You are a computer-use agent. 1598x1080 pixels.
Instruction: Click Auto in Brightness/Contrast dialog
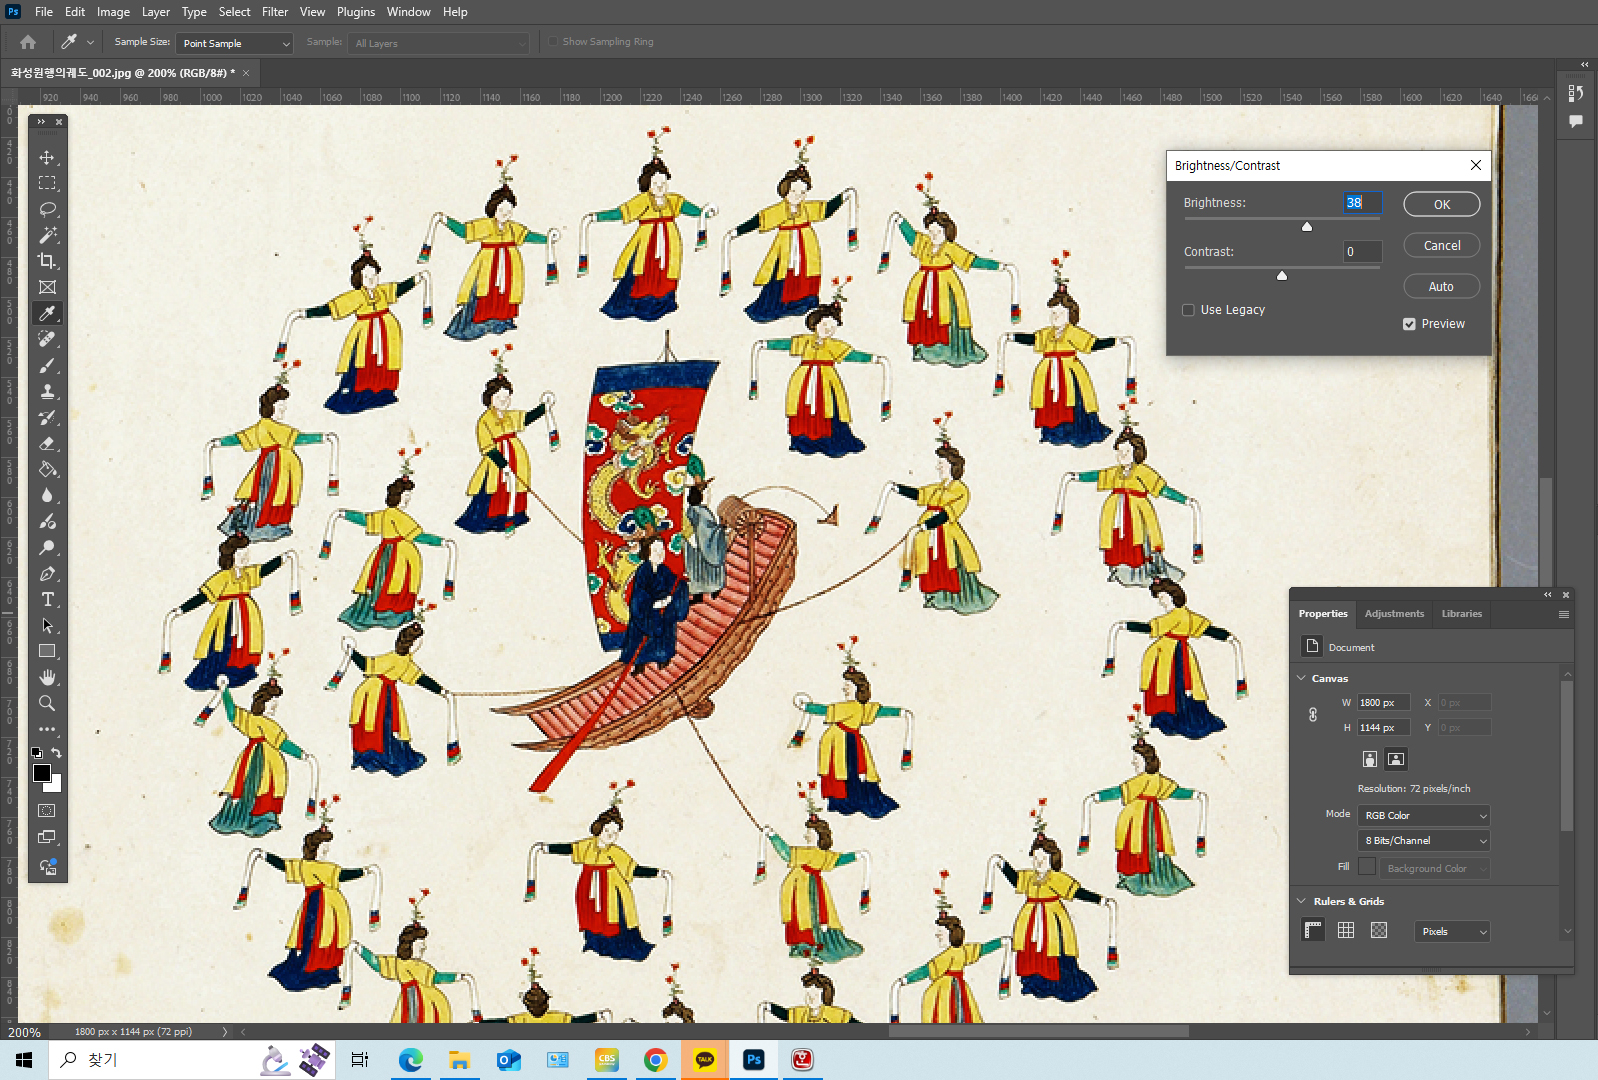1442,286
